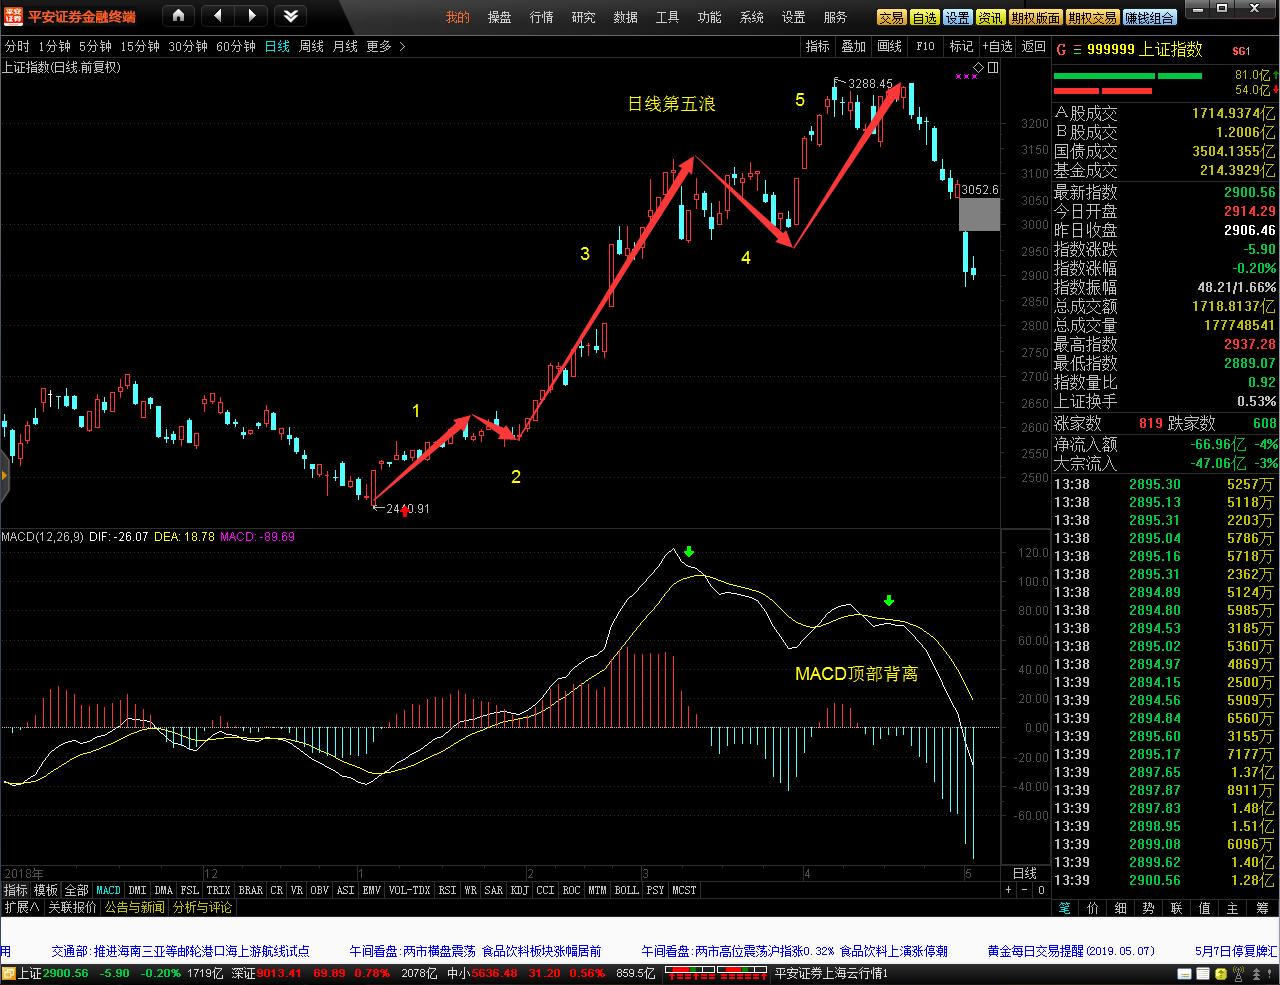This screenshot has height=985, width=1280.
Task: Select the TRIX indicator tab
Action: coord(218,890)
